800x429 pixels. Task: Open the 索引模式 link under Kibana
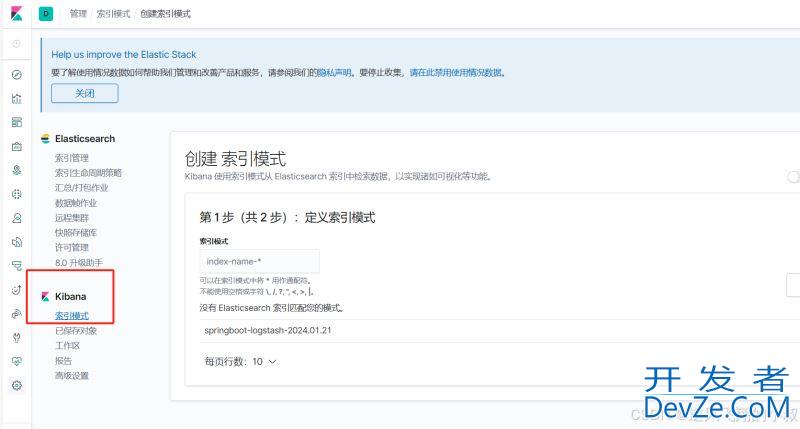pos(72,316)
